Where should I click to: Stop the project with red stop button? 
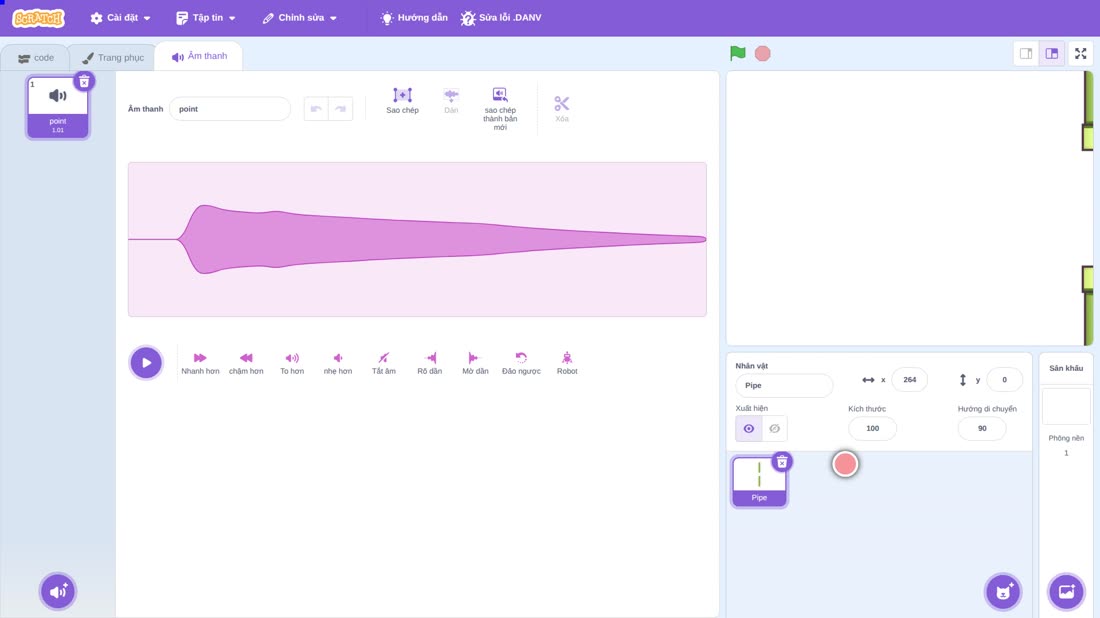click(x=763, y=53)
